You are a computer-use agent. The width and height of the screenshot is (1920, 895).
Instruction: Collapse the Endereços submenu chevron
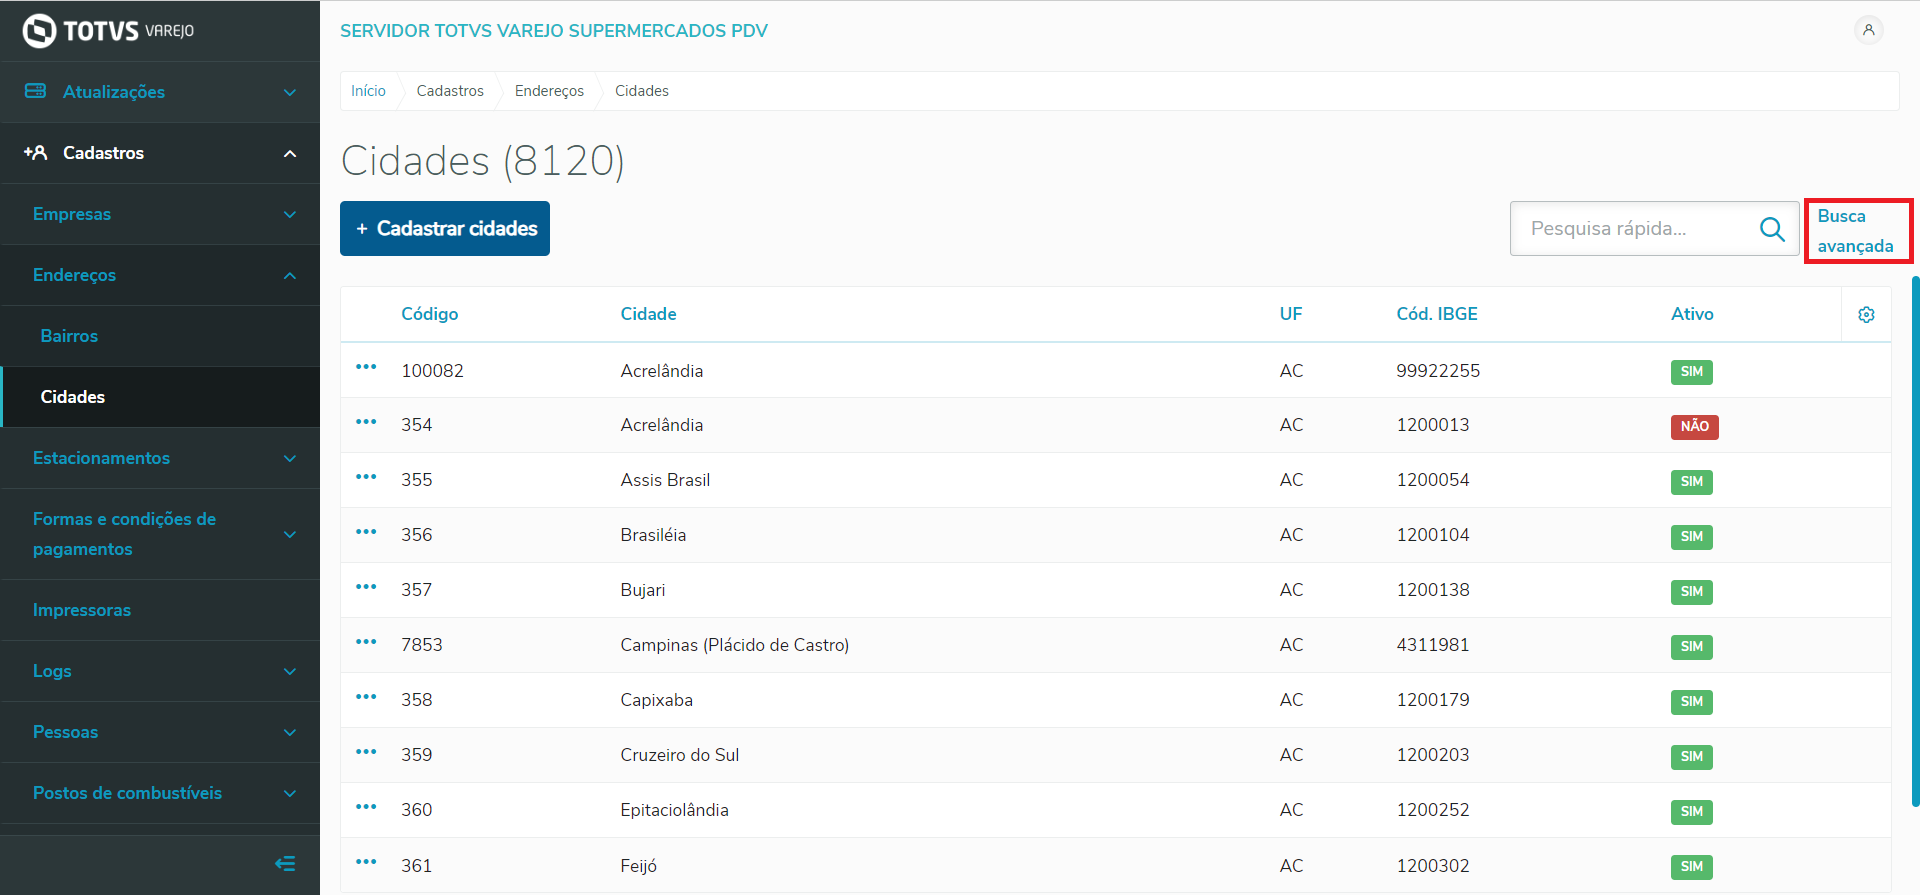coord(290,276)
